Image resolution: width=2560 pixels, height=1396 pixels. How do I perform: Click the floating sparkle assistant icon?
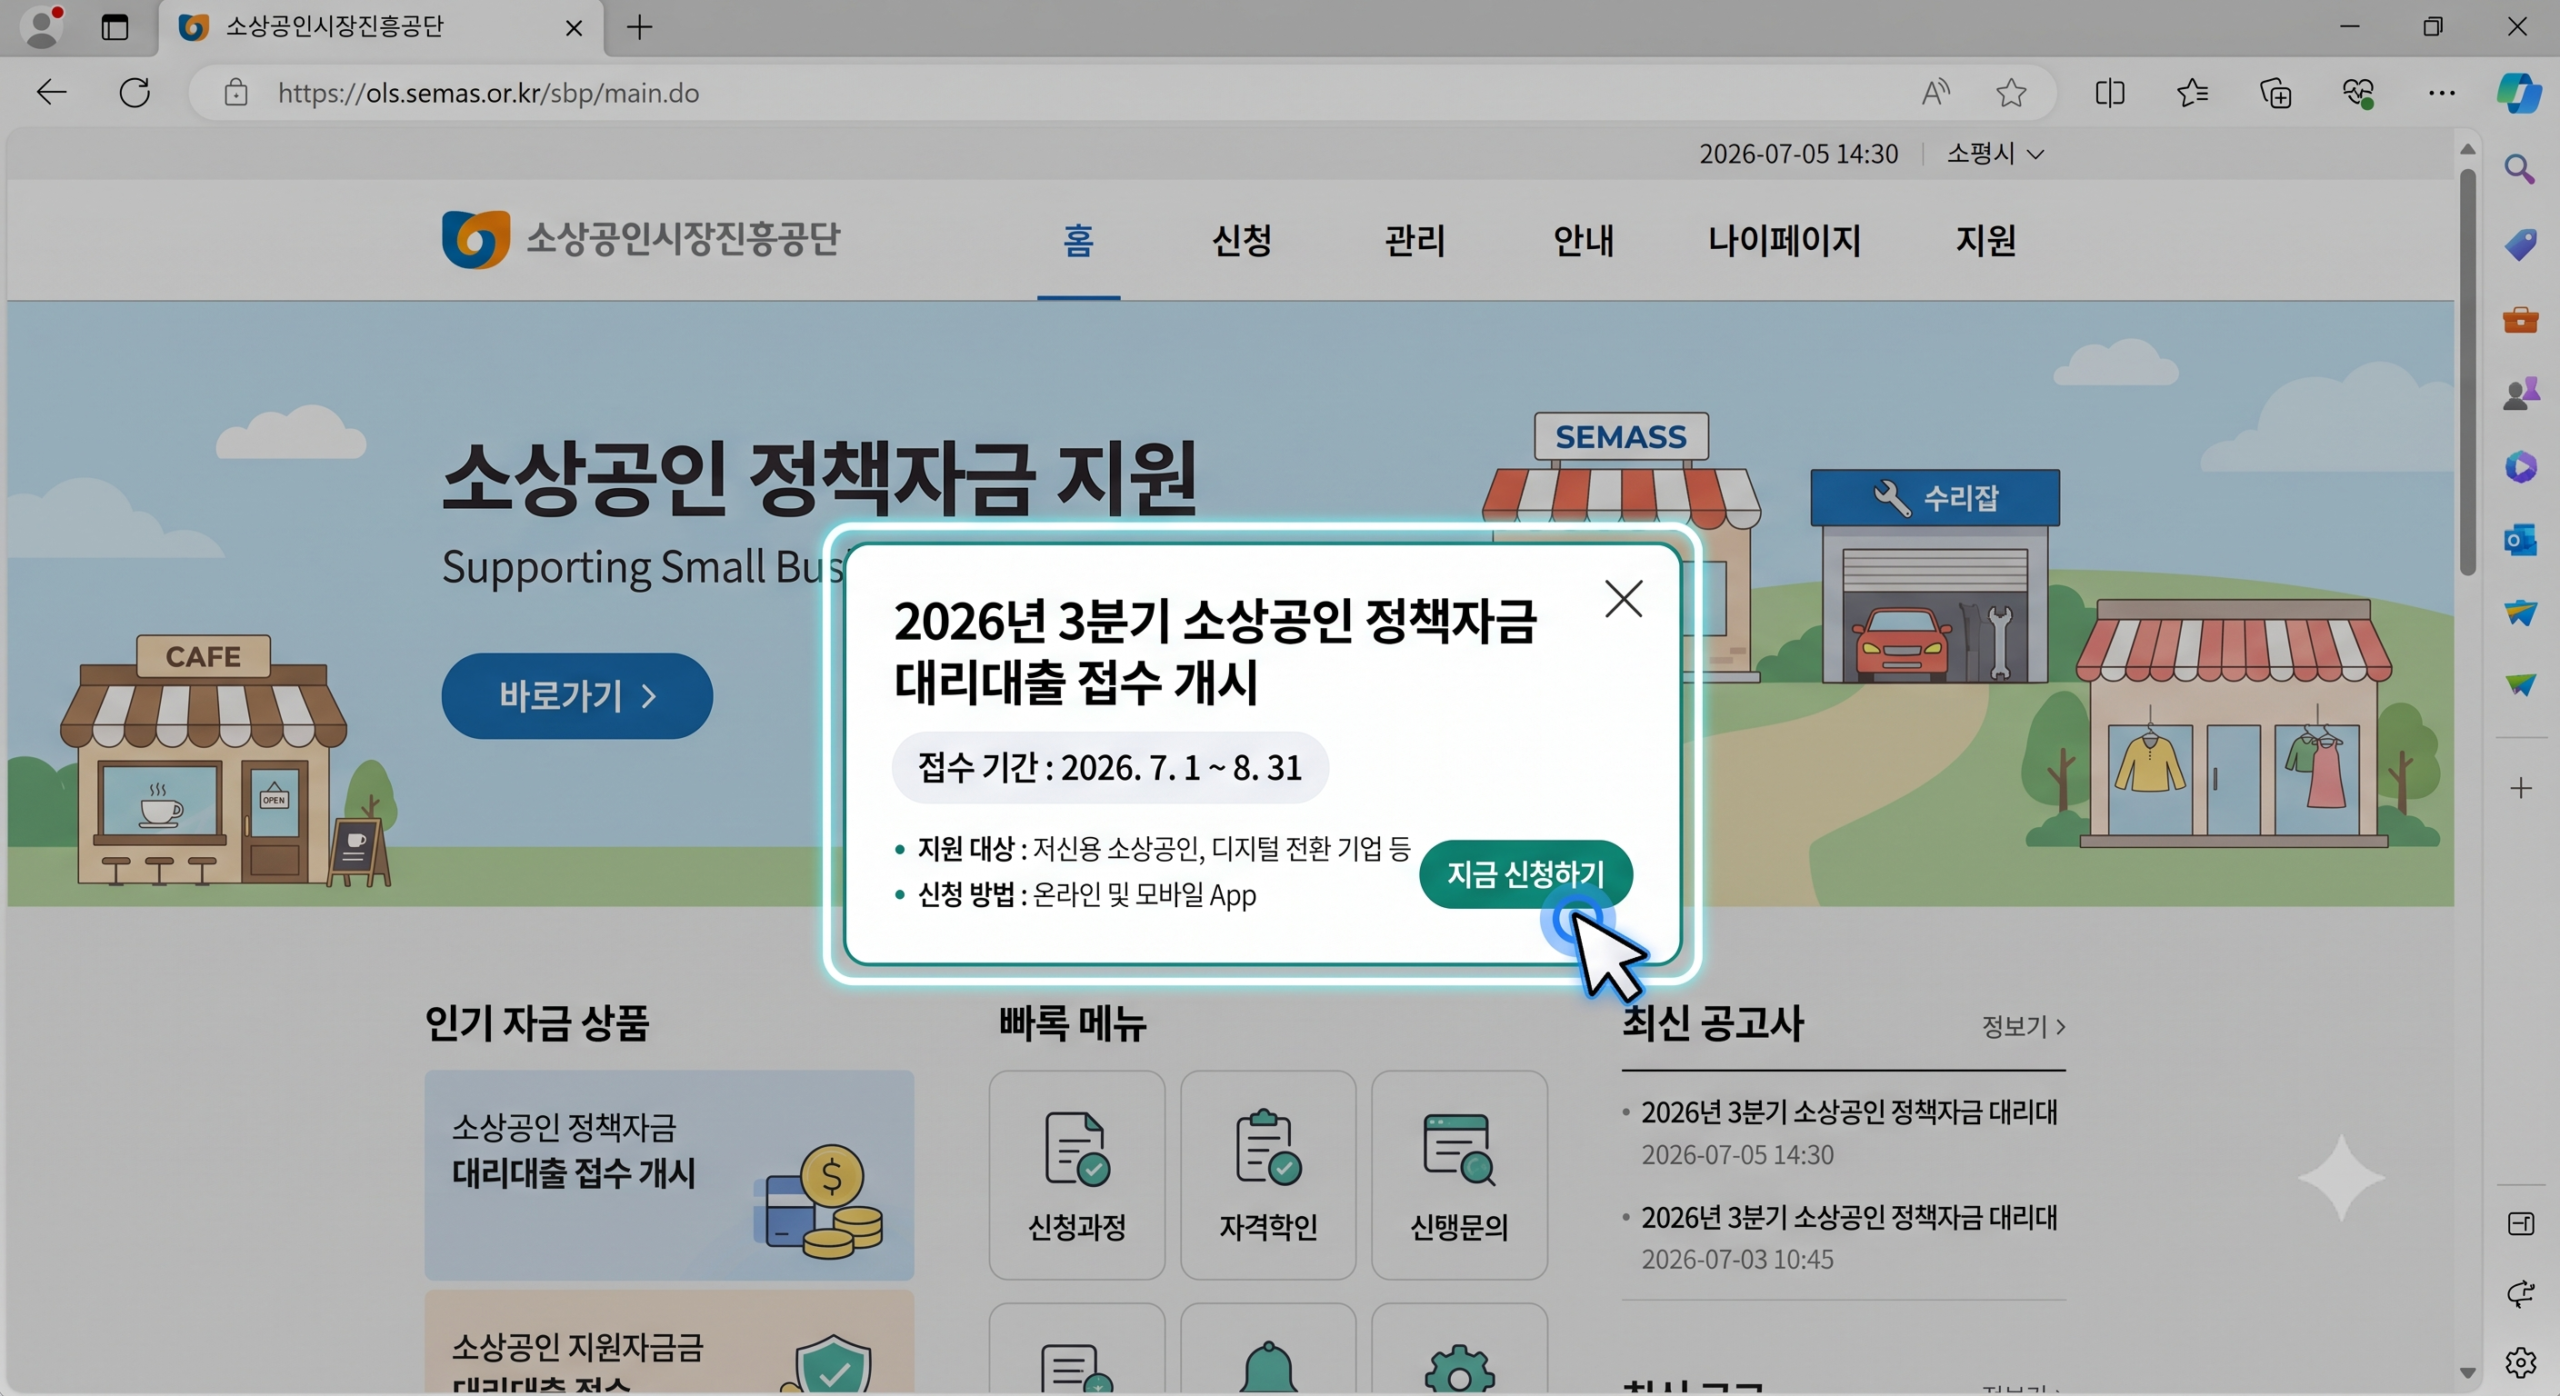click(x=2341, y=1178)
